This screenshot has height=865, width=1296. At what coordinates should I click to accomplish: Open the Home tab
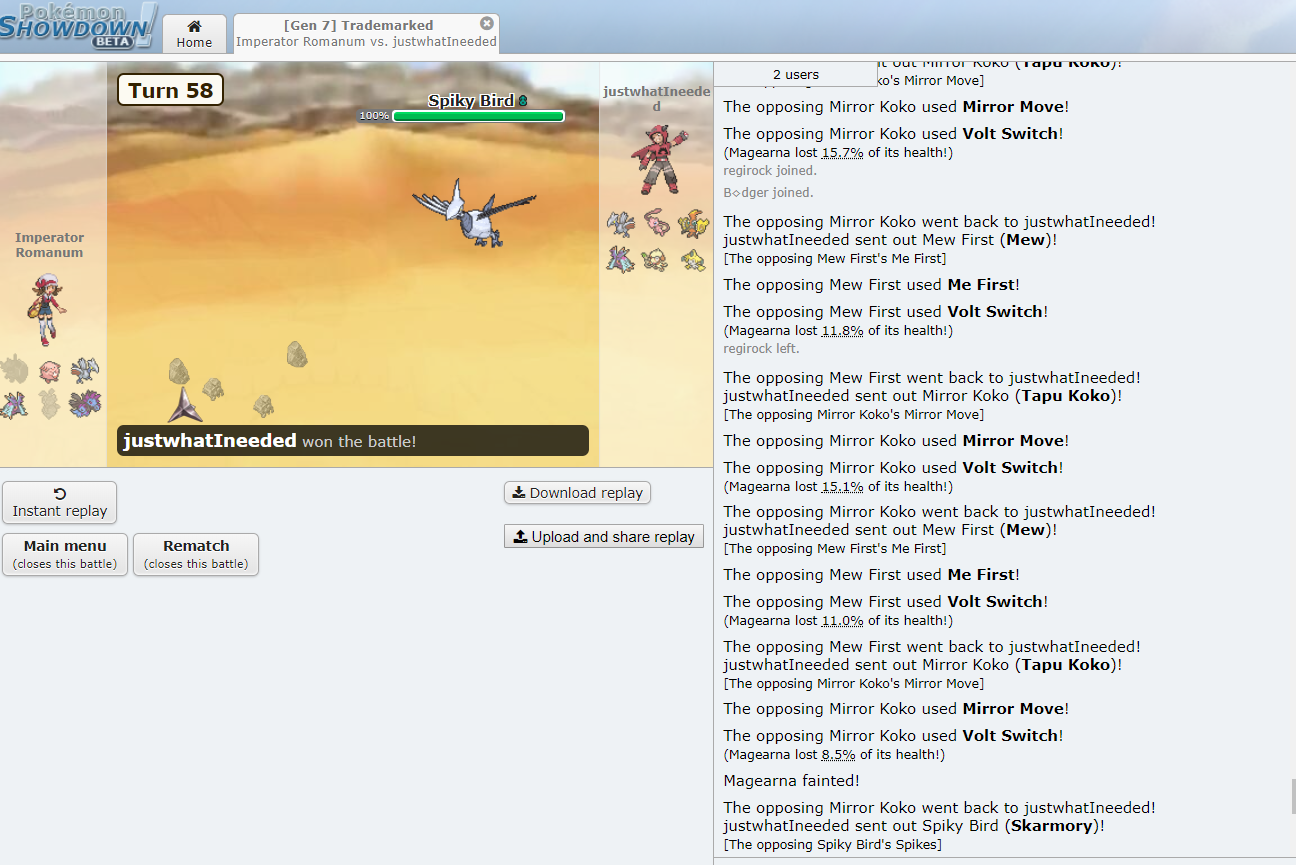(x=194, y=34)
